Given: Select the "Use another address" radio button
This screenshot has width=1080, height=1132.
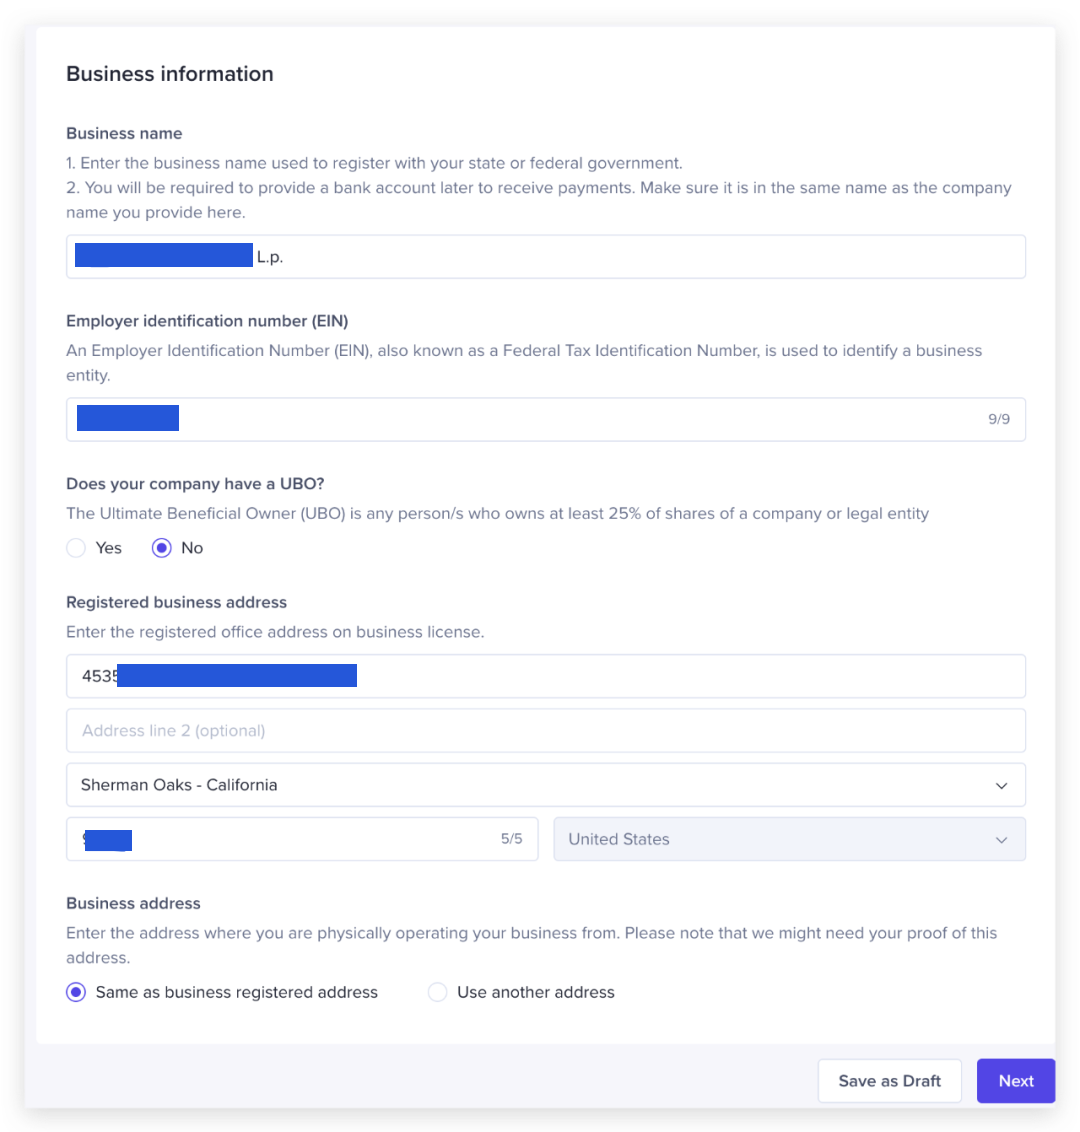Looking at the screenshot, I should [437, 993].
